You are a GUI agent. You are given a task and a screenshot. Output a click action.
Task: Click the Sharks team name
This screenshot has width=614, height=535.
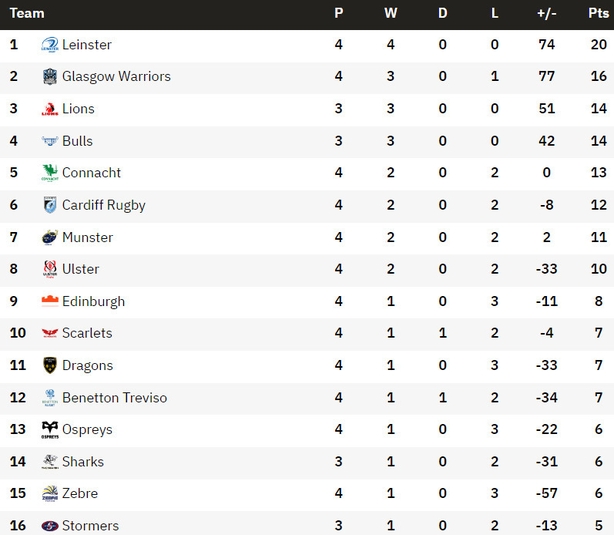click(x=83, y=461)
